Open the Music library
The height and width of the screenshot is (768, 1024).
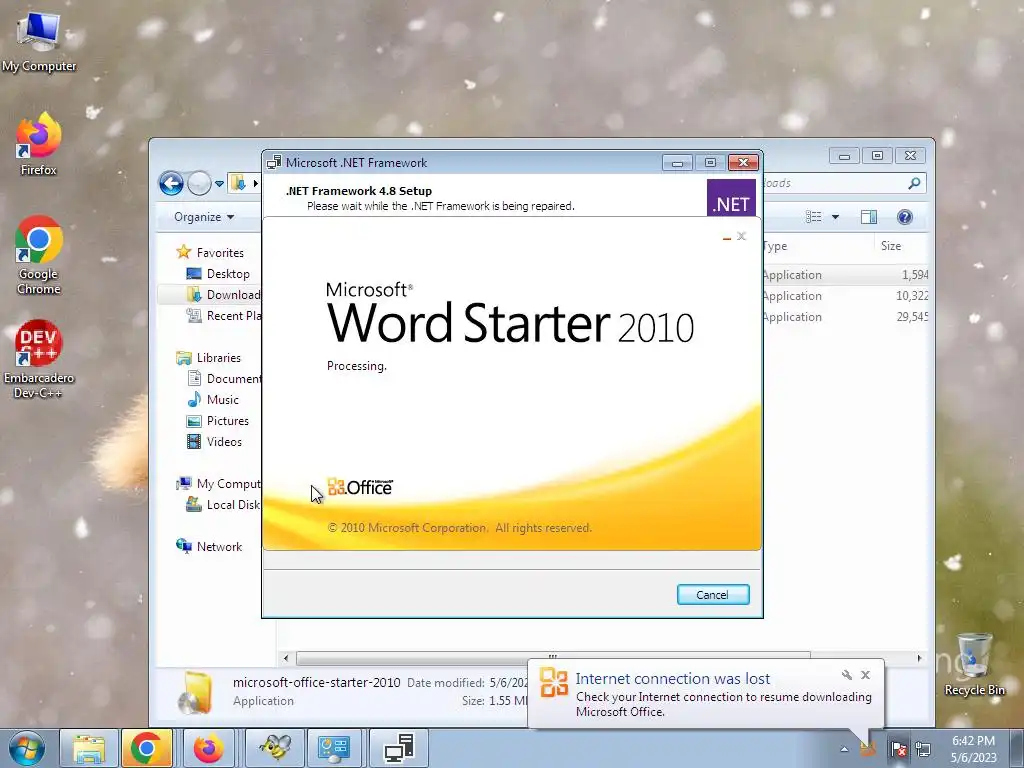[x=213, y=400]
